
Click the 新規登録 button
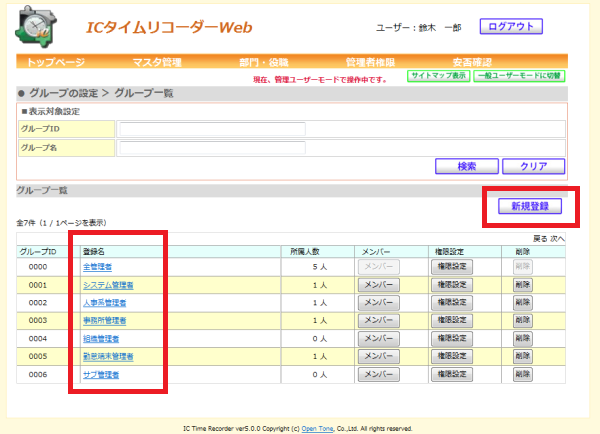[x=530, y=206]
